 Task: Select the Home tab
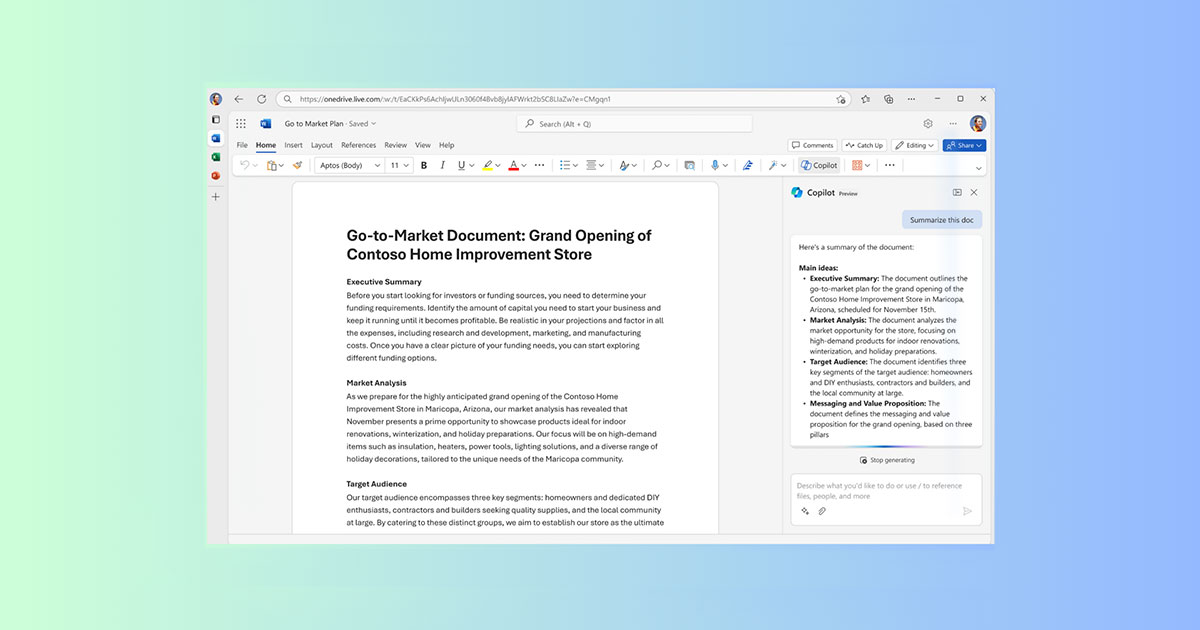coord(266,145)
